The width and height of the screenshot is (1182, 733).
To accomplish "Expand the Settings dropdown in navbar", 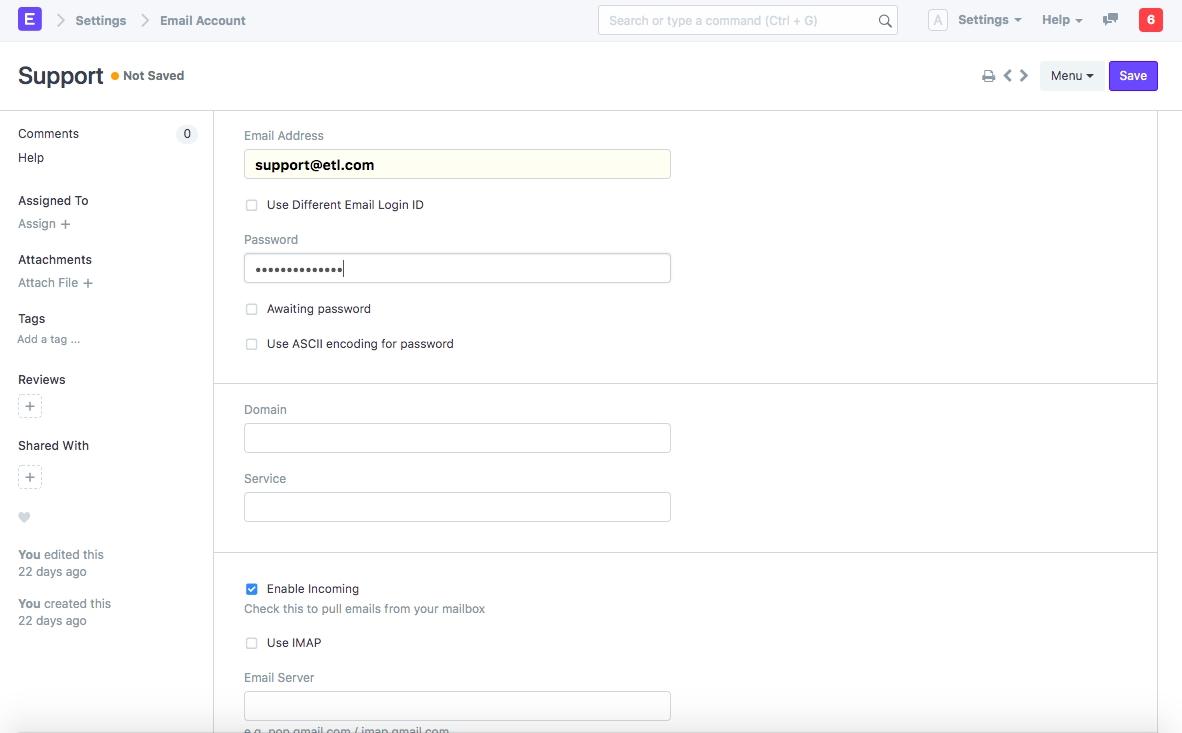I will [x=989, y=20].
